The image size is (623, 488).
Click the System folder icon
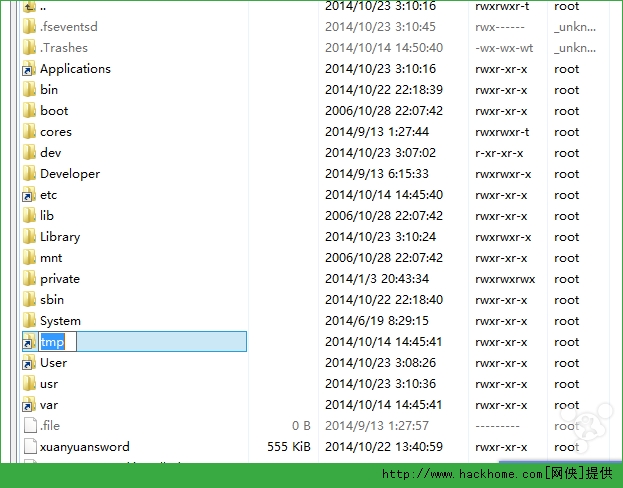click(x=29, y=321)
